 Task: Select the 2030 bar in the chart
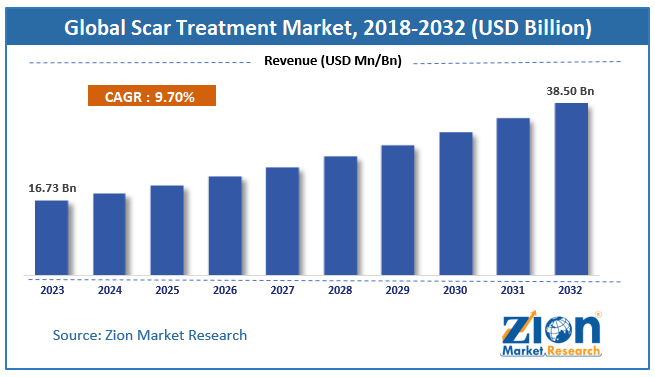[456, 204]
